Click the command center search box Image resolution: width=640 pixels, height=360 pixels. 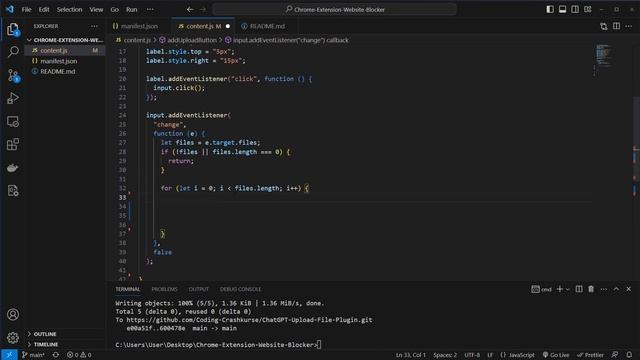(x=334, y=9)
